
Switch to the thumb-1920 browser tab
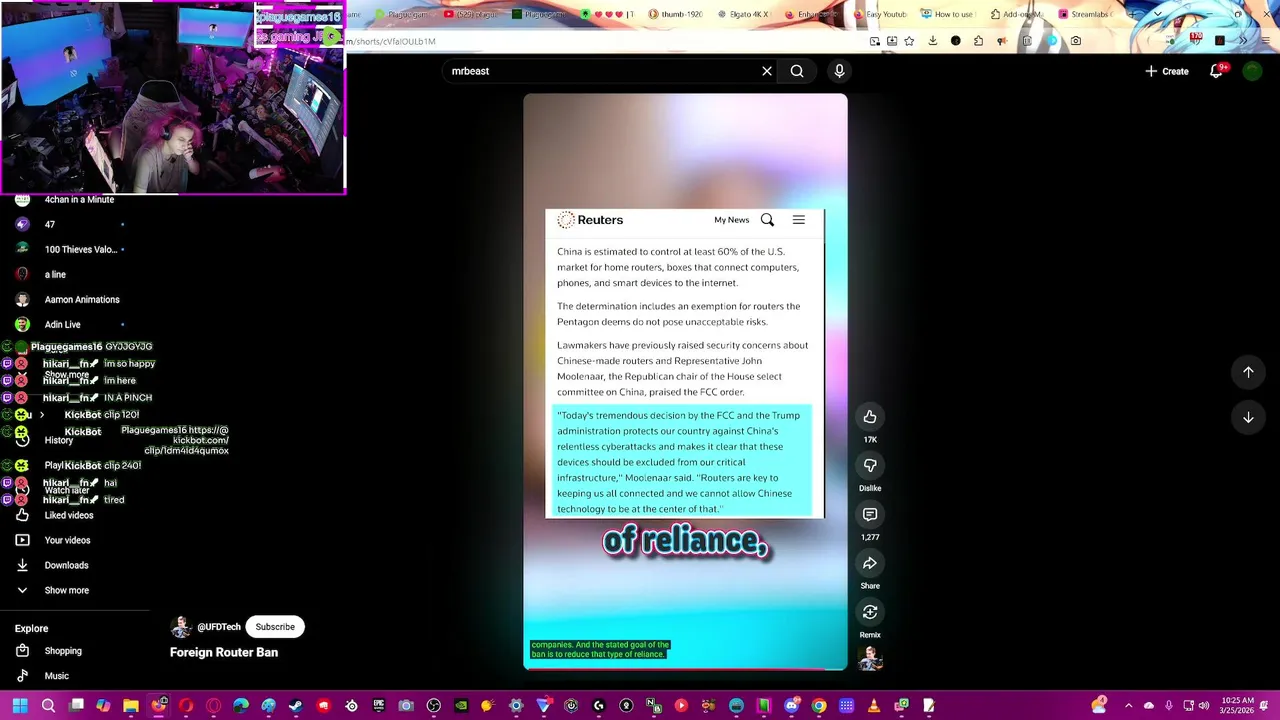point(675,14)
